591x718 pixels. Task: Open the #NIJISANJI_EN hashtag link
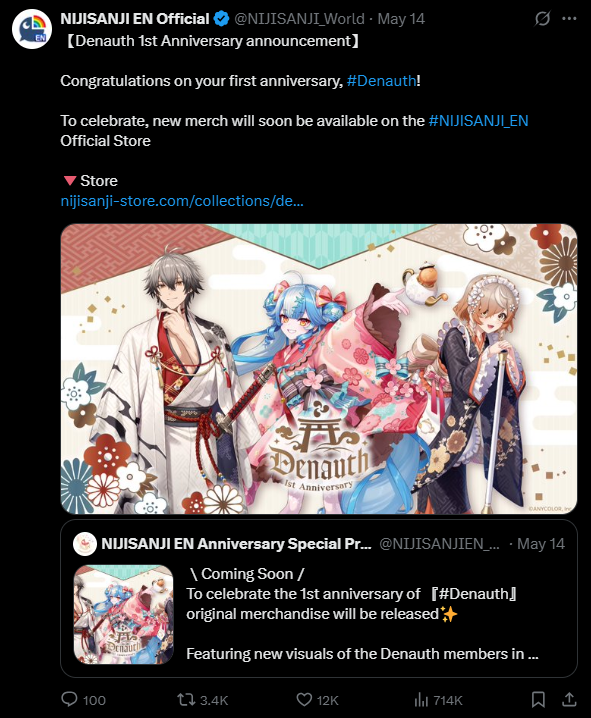tap(478, 121)
